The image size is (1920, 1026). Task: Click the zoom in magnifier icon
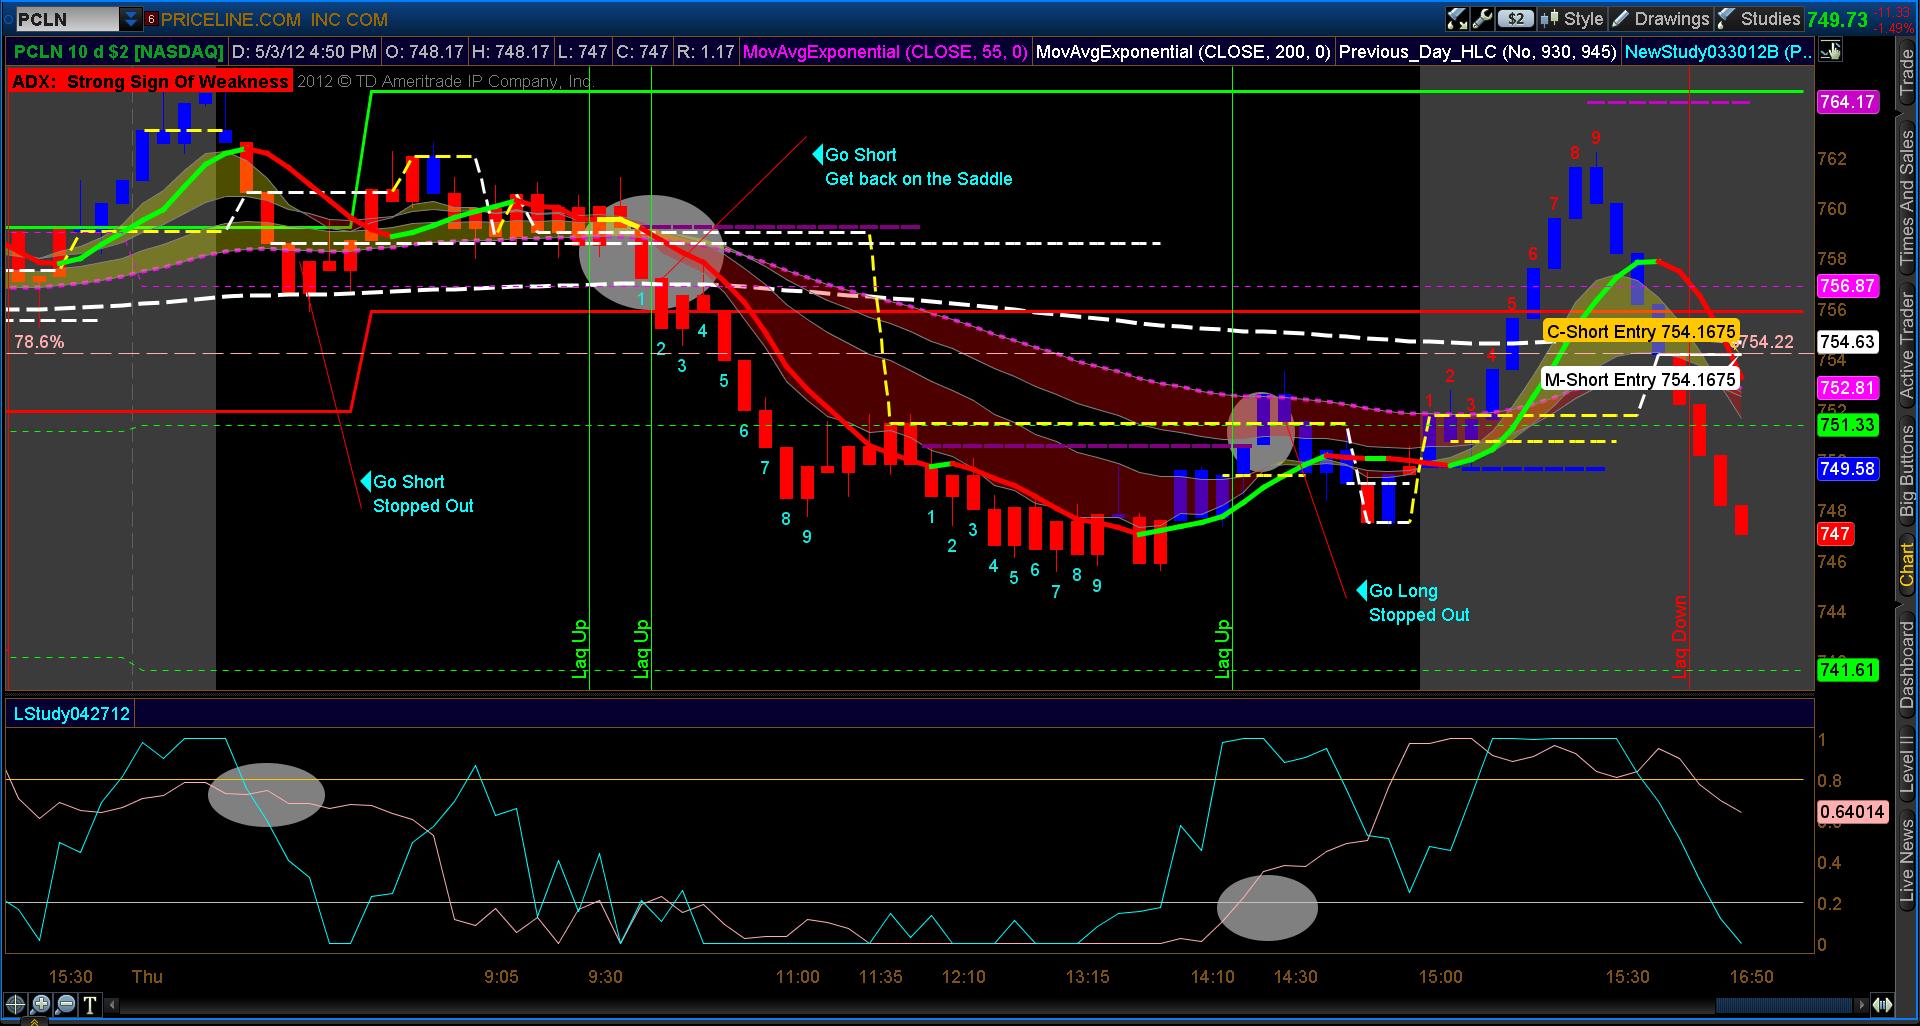click(x=41, y=1005)
